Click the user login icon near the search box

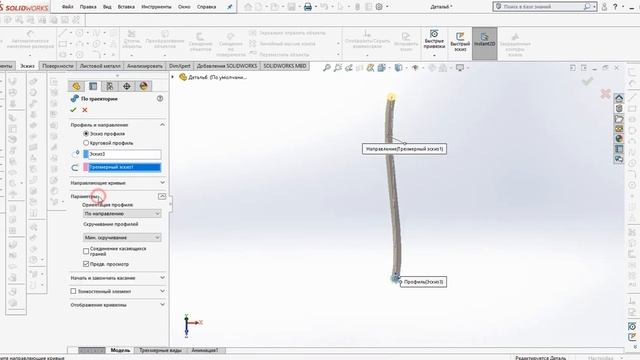point(604,7)
